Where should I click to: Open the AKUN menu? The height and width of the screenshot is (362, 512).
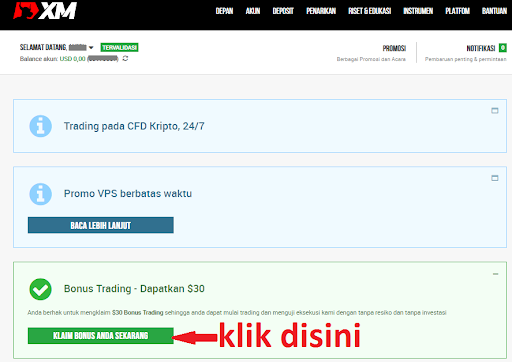point(253,11)
